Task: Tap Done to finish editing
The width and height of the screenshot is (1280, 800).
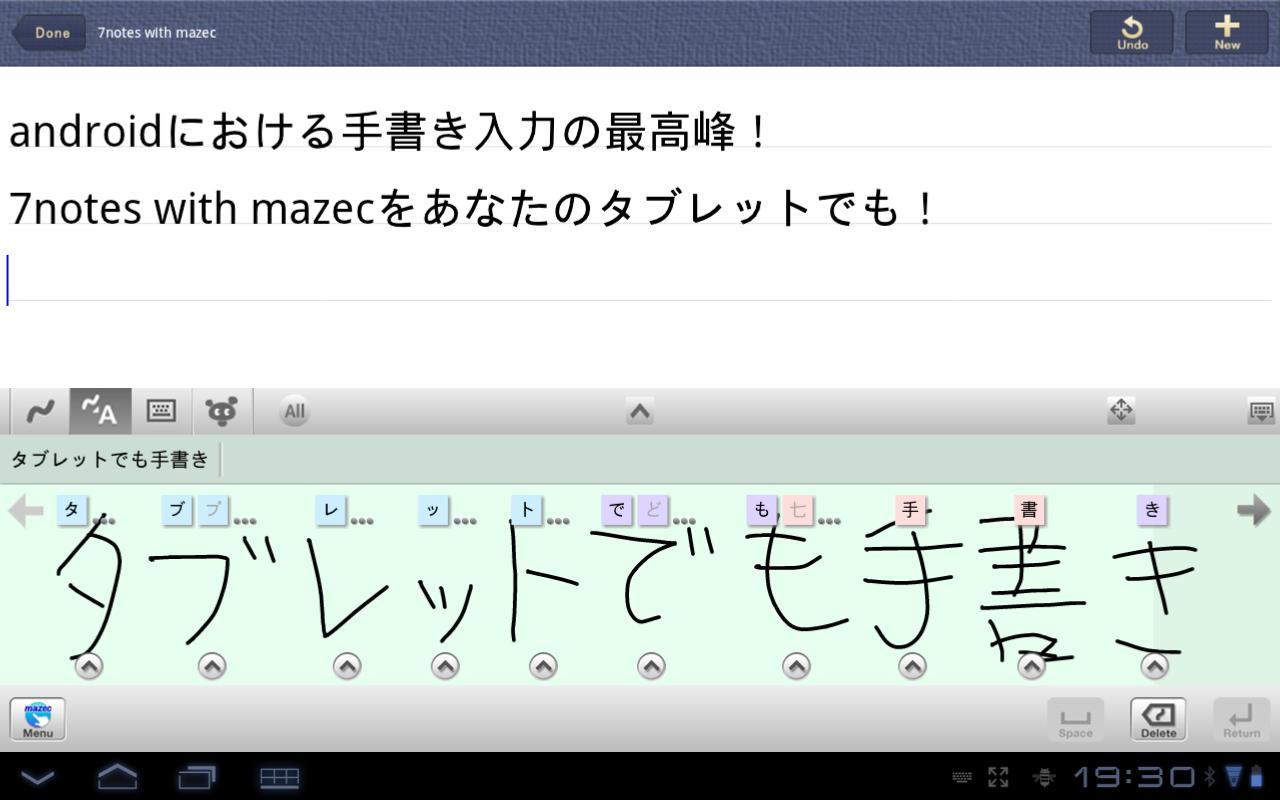Action: [50, 33]
